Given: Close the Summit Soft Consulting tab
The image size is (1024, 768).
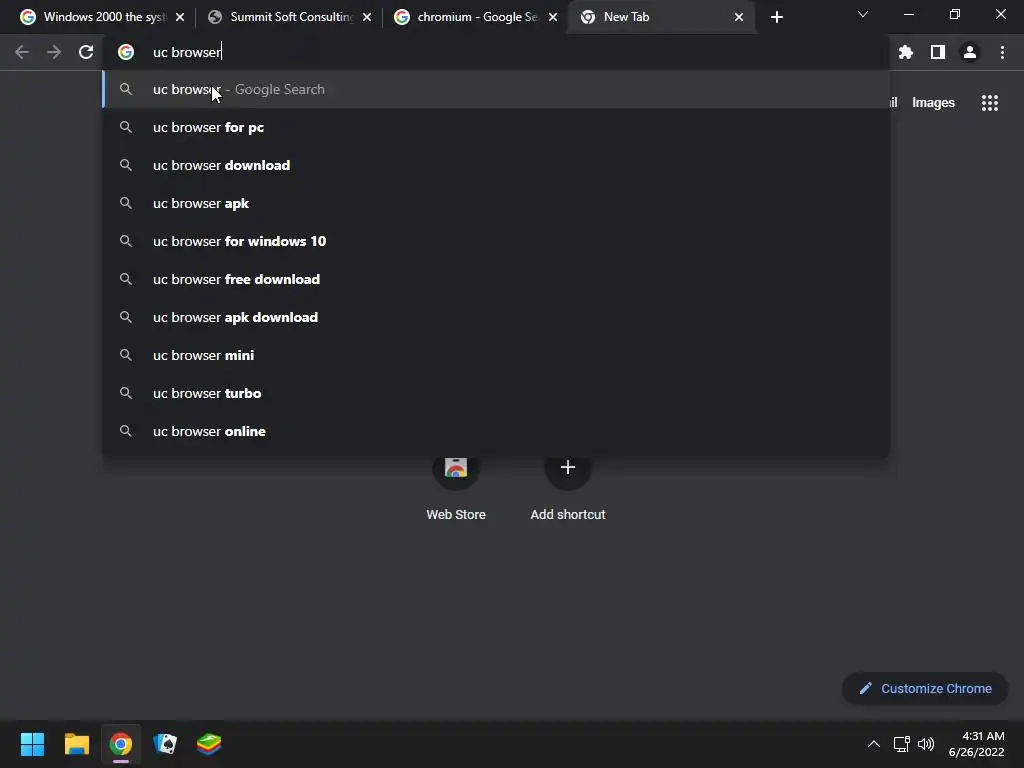Looking at the screenshot, I should 366,18.
